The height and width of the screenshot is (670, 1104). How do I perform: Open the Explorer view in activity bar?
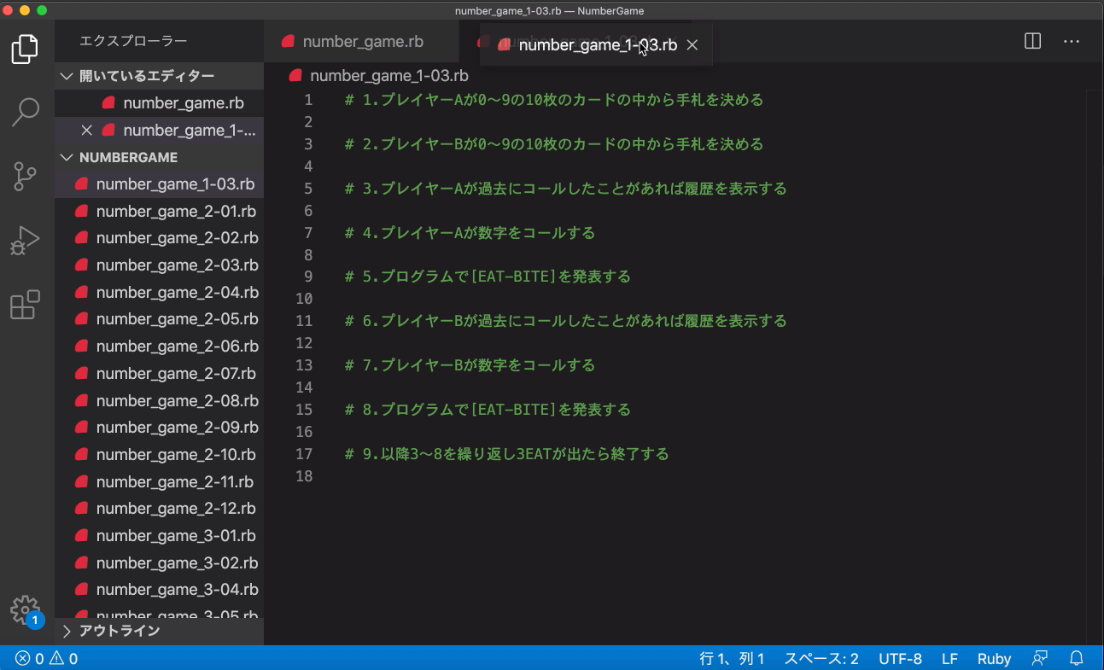tap(25, 49)
